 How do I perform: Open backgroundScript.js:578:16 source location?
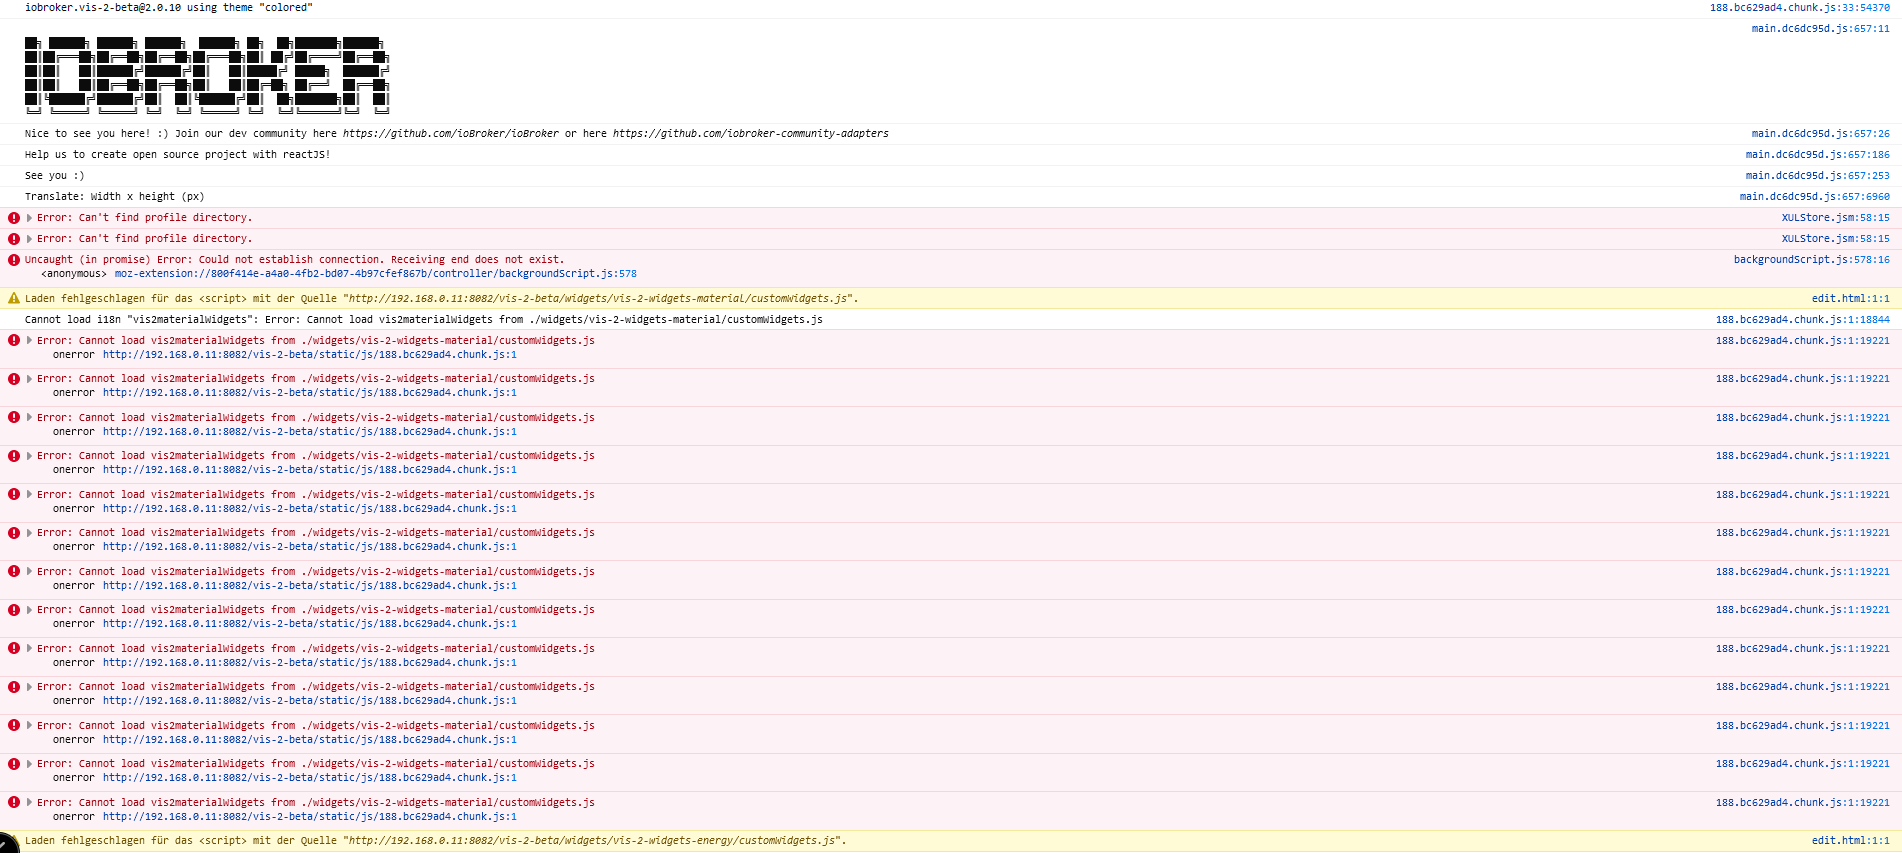click(1811, 260)
